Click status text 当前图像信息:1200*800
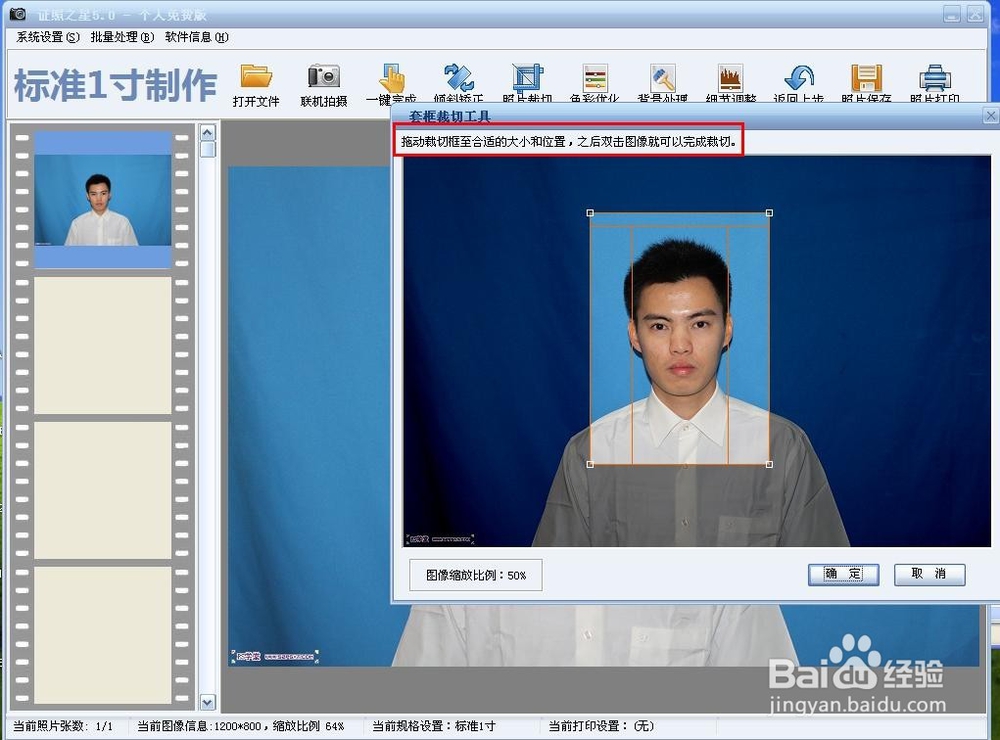This screenshot has width=1000, height=740. pyautogui.click(x=200, y=726)
